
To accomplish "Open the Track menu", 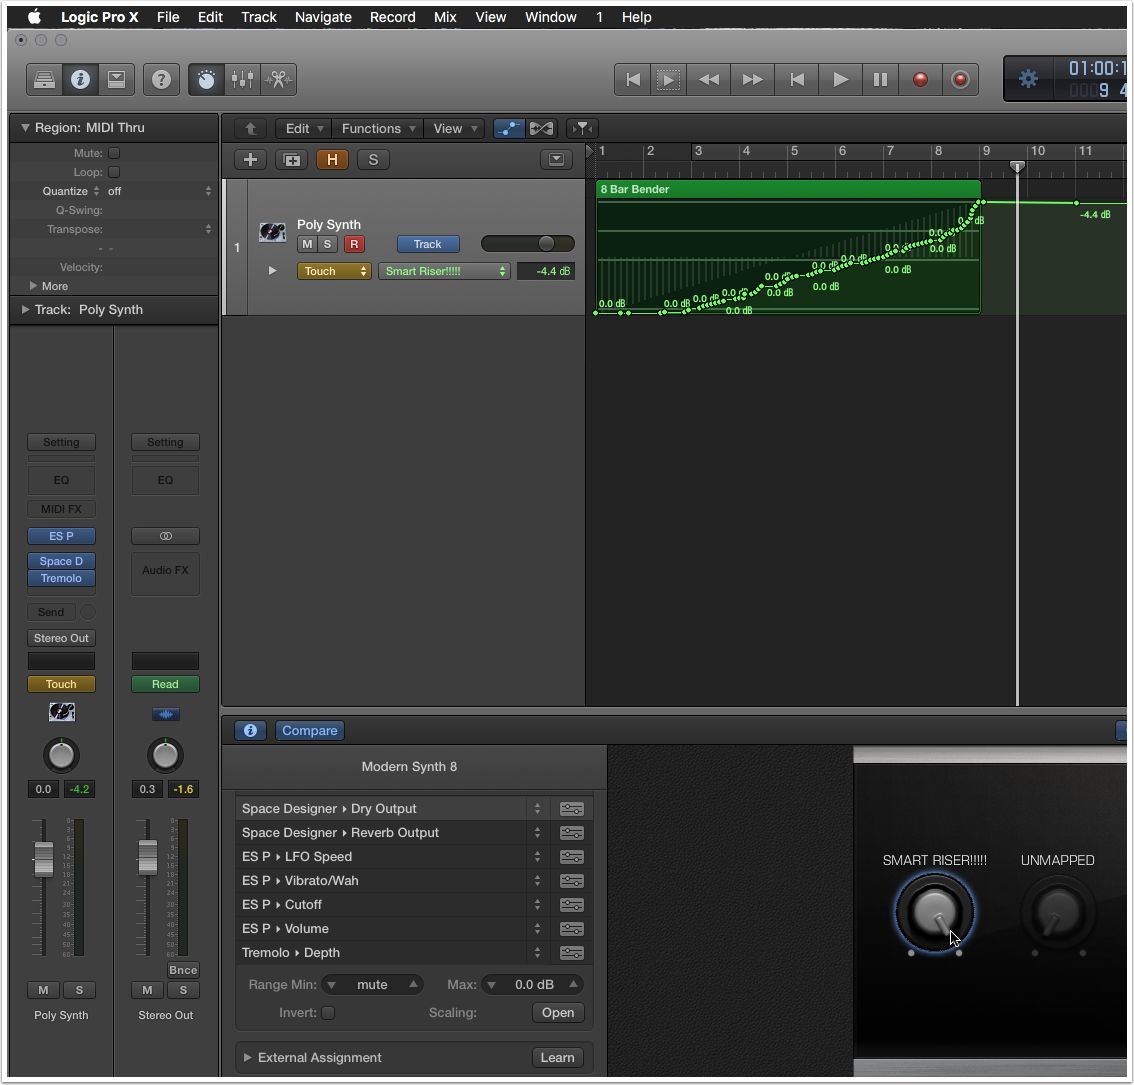I will (x=259, y=17).
